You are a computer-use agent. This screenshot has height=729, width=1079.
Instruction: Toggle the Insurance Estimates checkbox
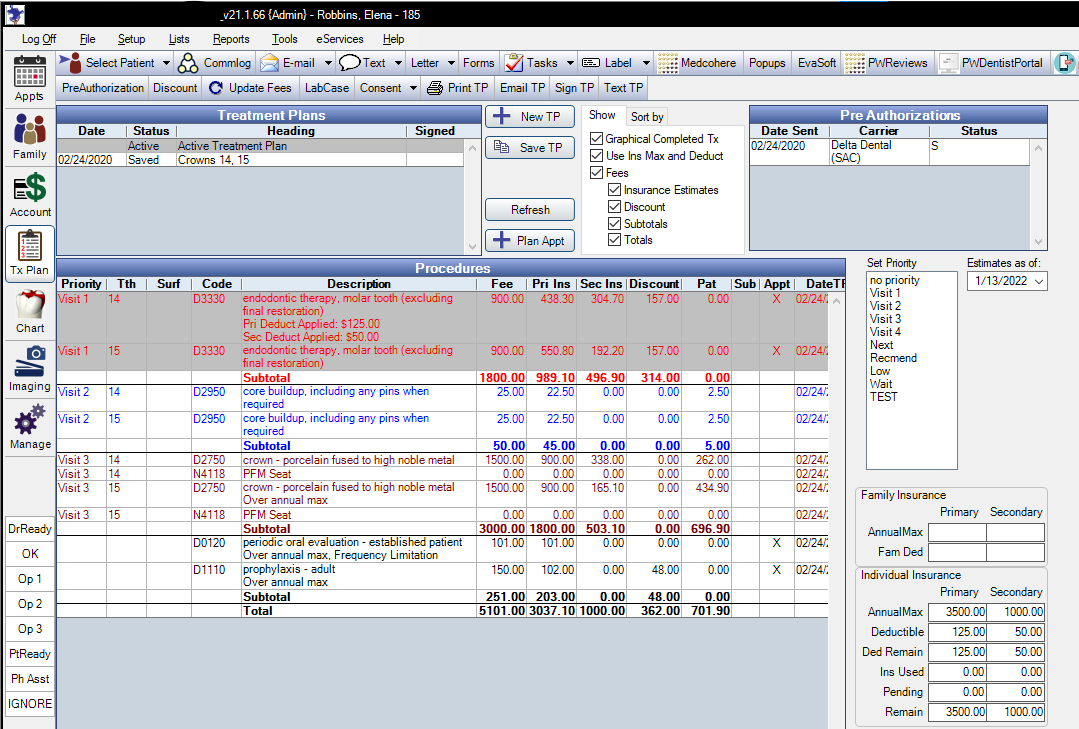(614, 190)
